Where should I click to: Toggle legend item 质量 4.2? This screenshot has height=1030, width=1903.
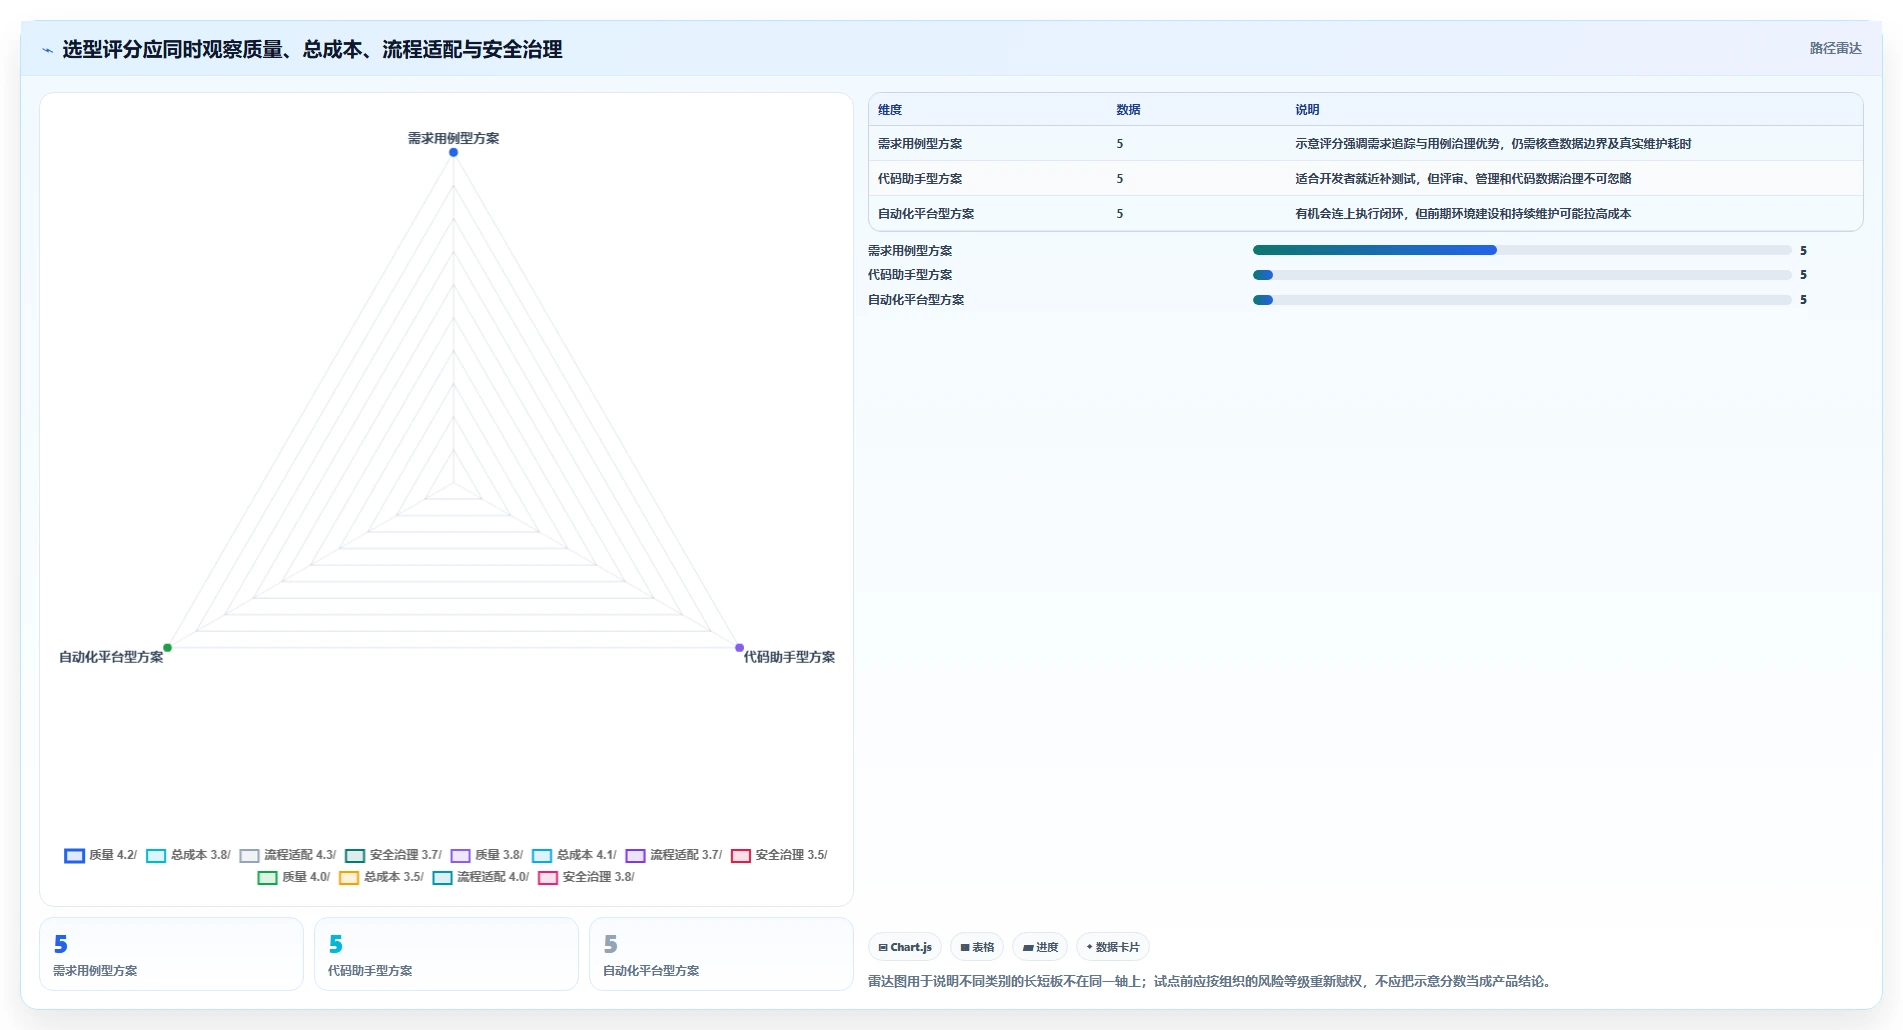point(101,855)
